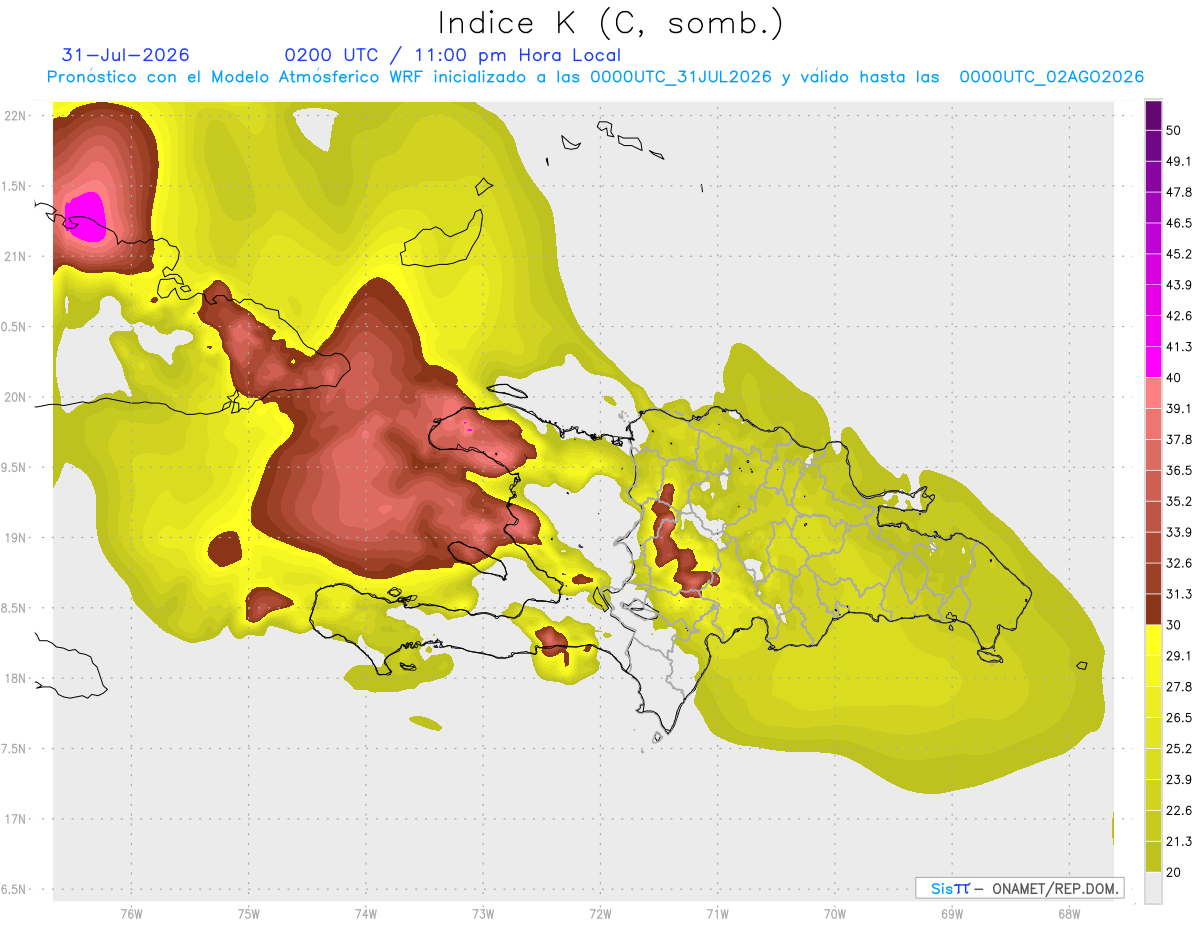The height and width of the screenshot is (927, 1200).
Task: Click the colorbar label "22.6"
Action: [x=1179, y=811]
